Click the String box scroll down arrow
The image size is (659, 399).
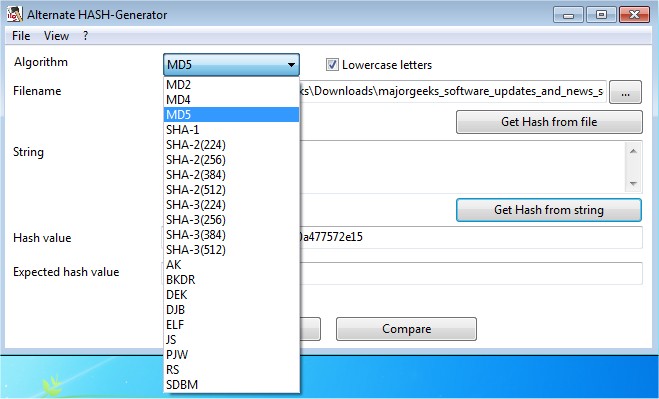[x=633, y=184]
